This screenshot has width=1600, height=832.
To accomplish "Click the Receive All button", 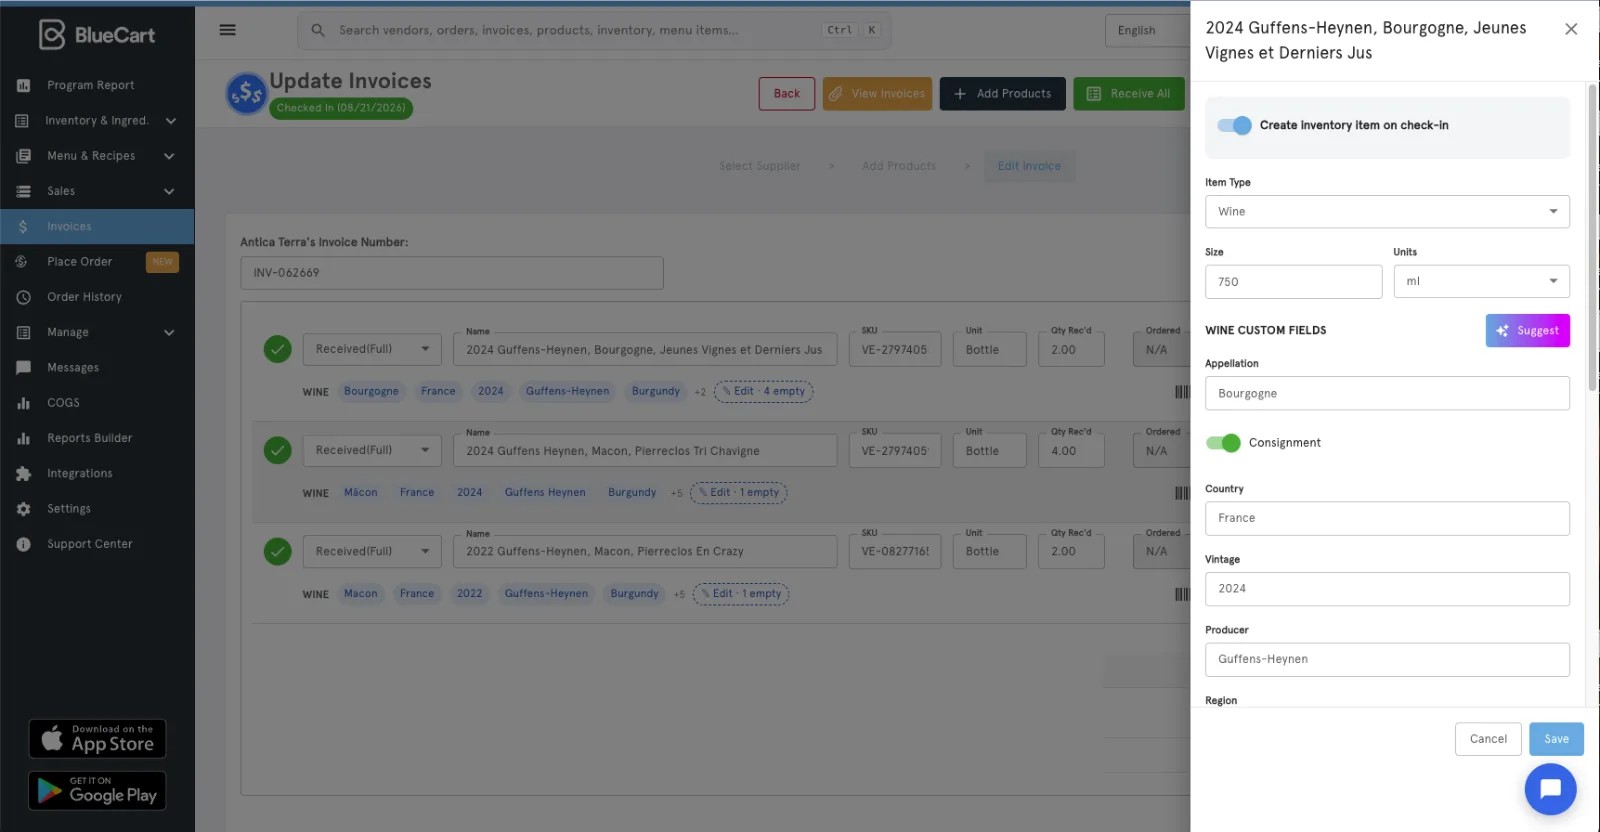I will pos(1129,94).
